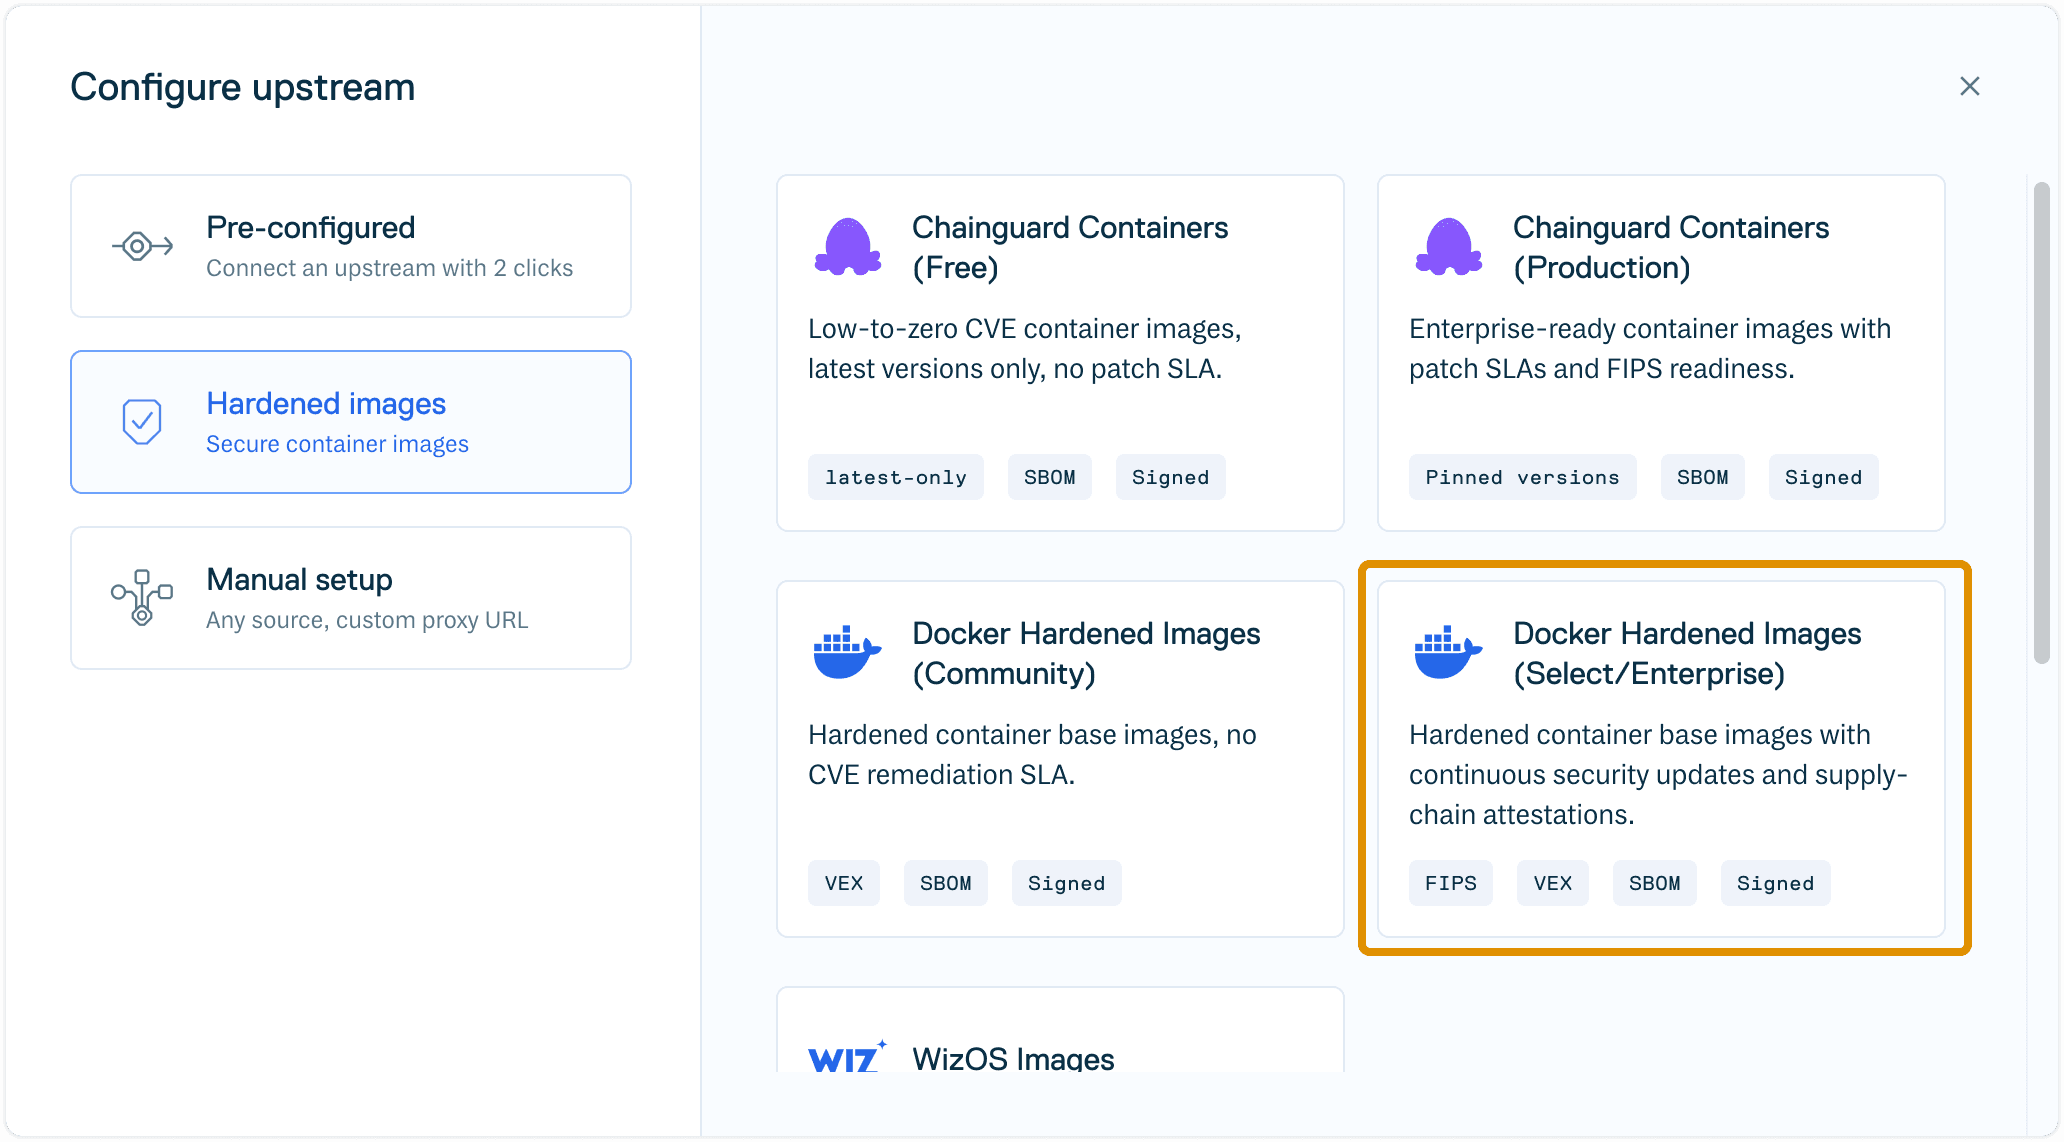Select the Hardened images option
Image resolution: width=2064 pixels, height=1142 pixels.
tap(351, 422)
